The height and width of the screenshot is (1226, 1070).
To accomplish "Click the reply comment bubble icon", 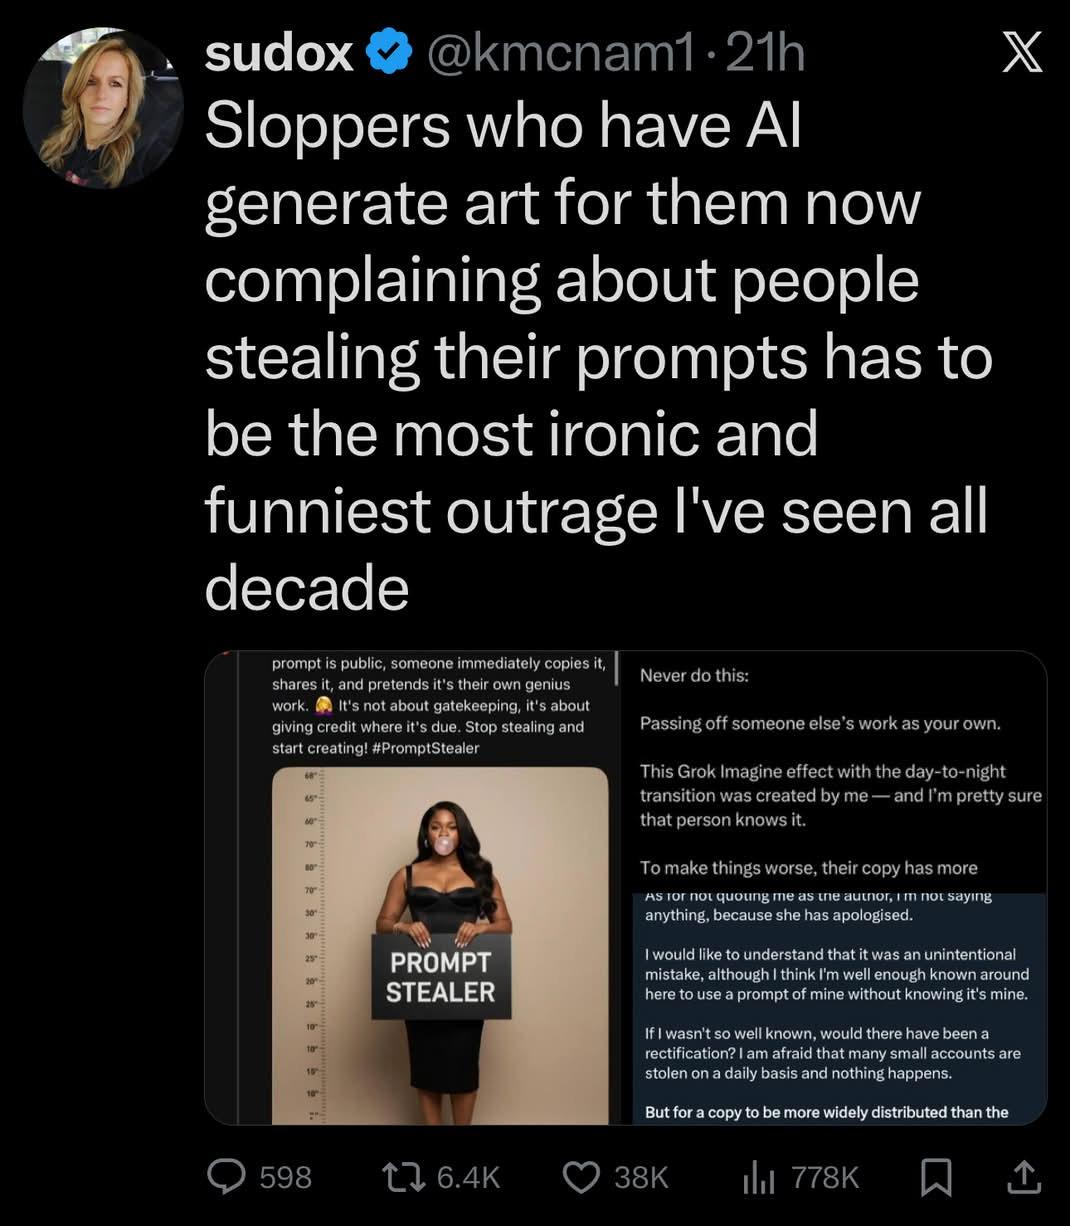I will [x=227, y=1177].
